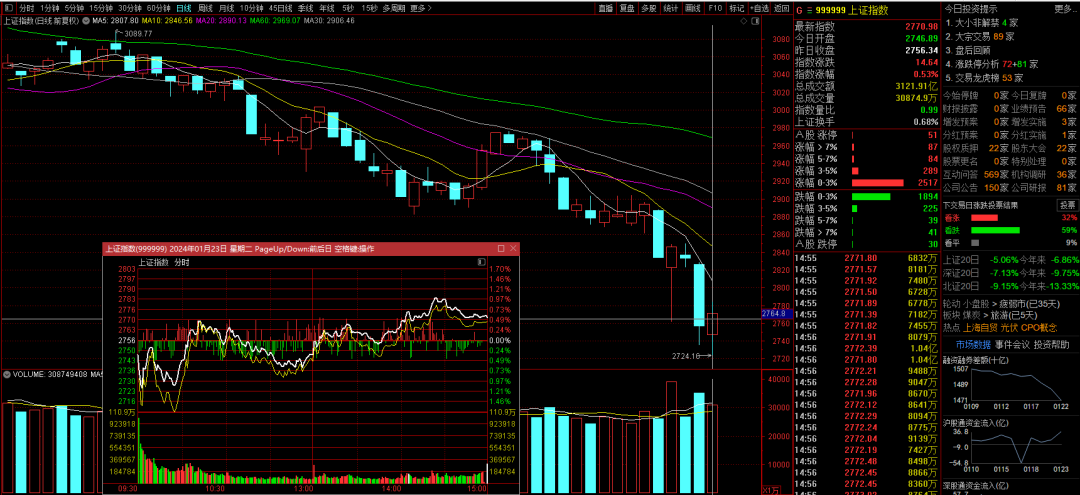1080x495 pixels.
Task: Open the 业绩预告 66家 entry
Action: (1044, 109)
